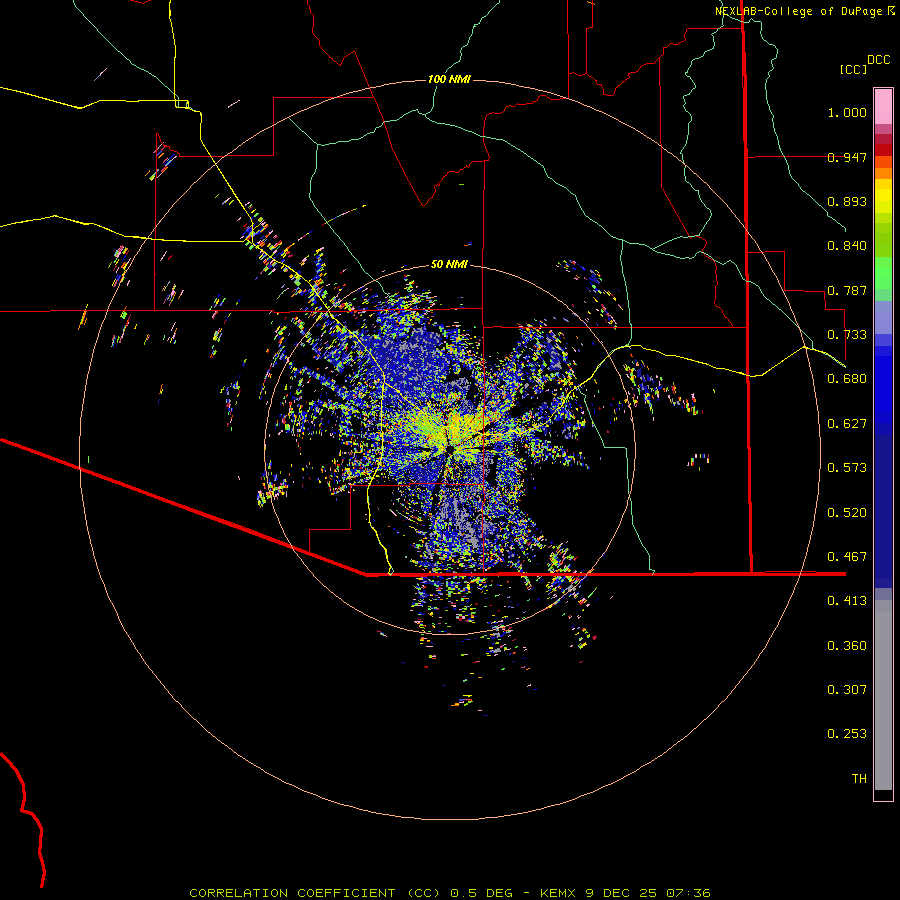
Task: Click the 50 NMI range ring label
Action: pos(449,265)
